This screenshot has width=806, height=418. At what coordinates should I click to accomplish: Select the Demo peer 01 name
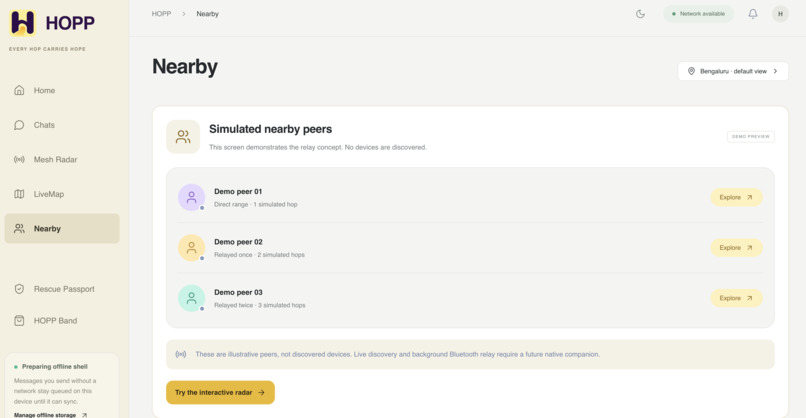238,191
